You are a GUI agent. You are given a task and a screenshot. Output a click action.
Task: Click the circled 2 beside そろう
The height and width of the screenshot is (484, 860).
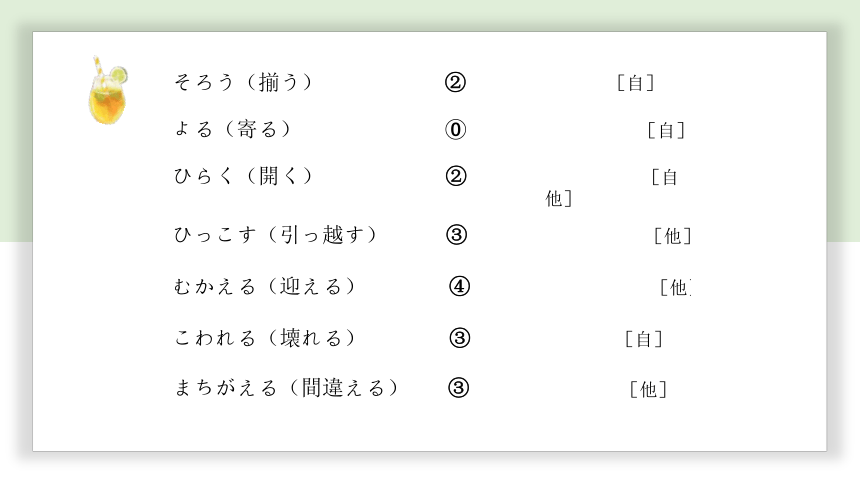tap(455, 82)
